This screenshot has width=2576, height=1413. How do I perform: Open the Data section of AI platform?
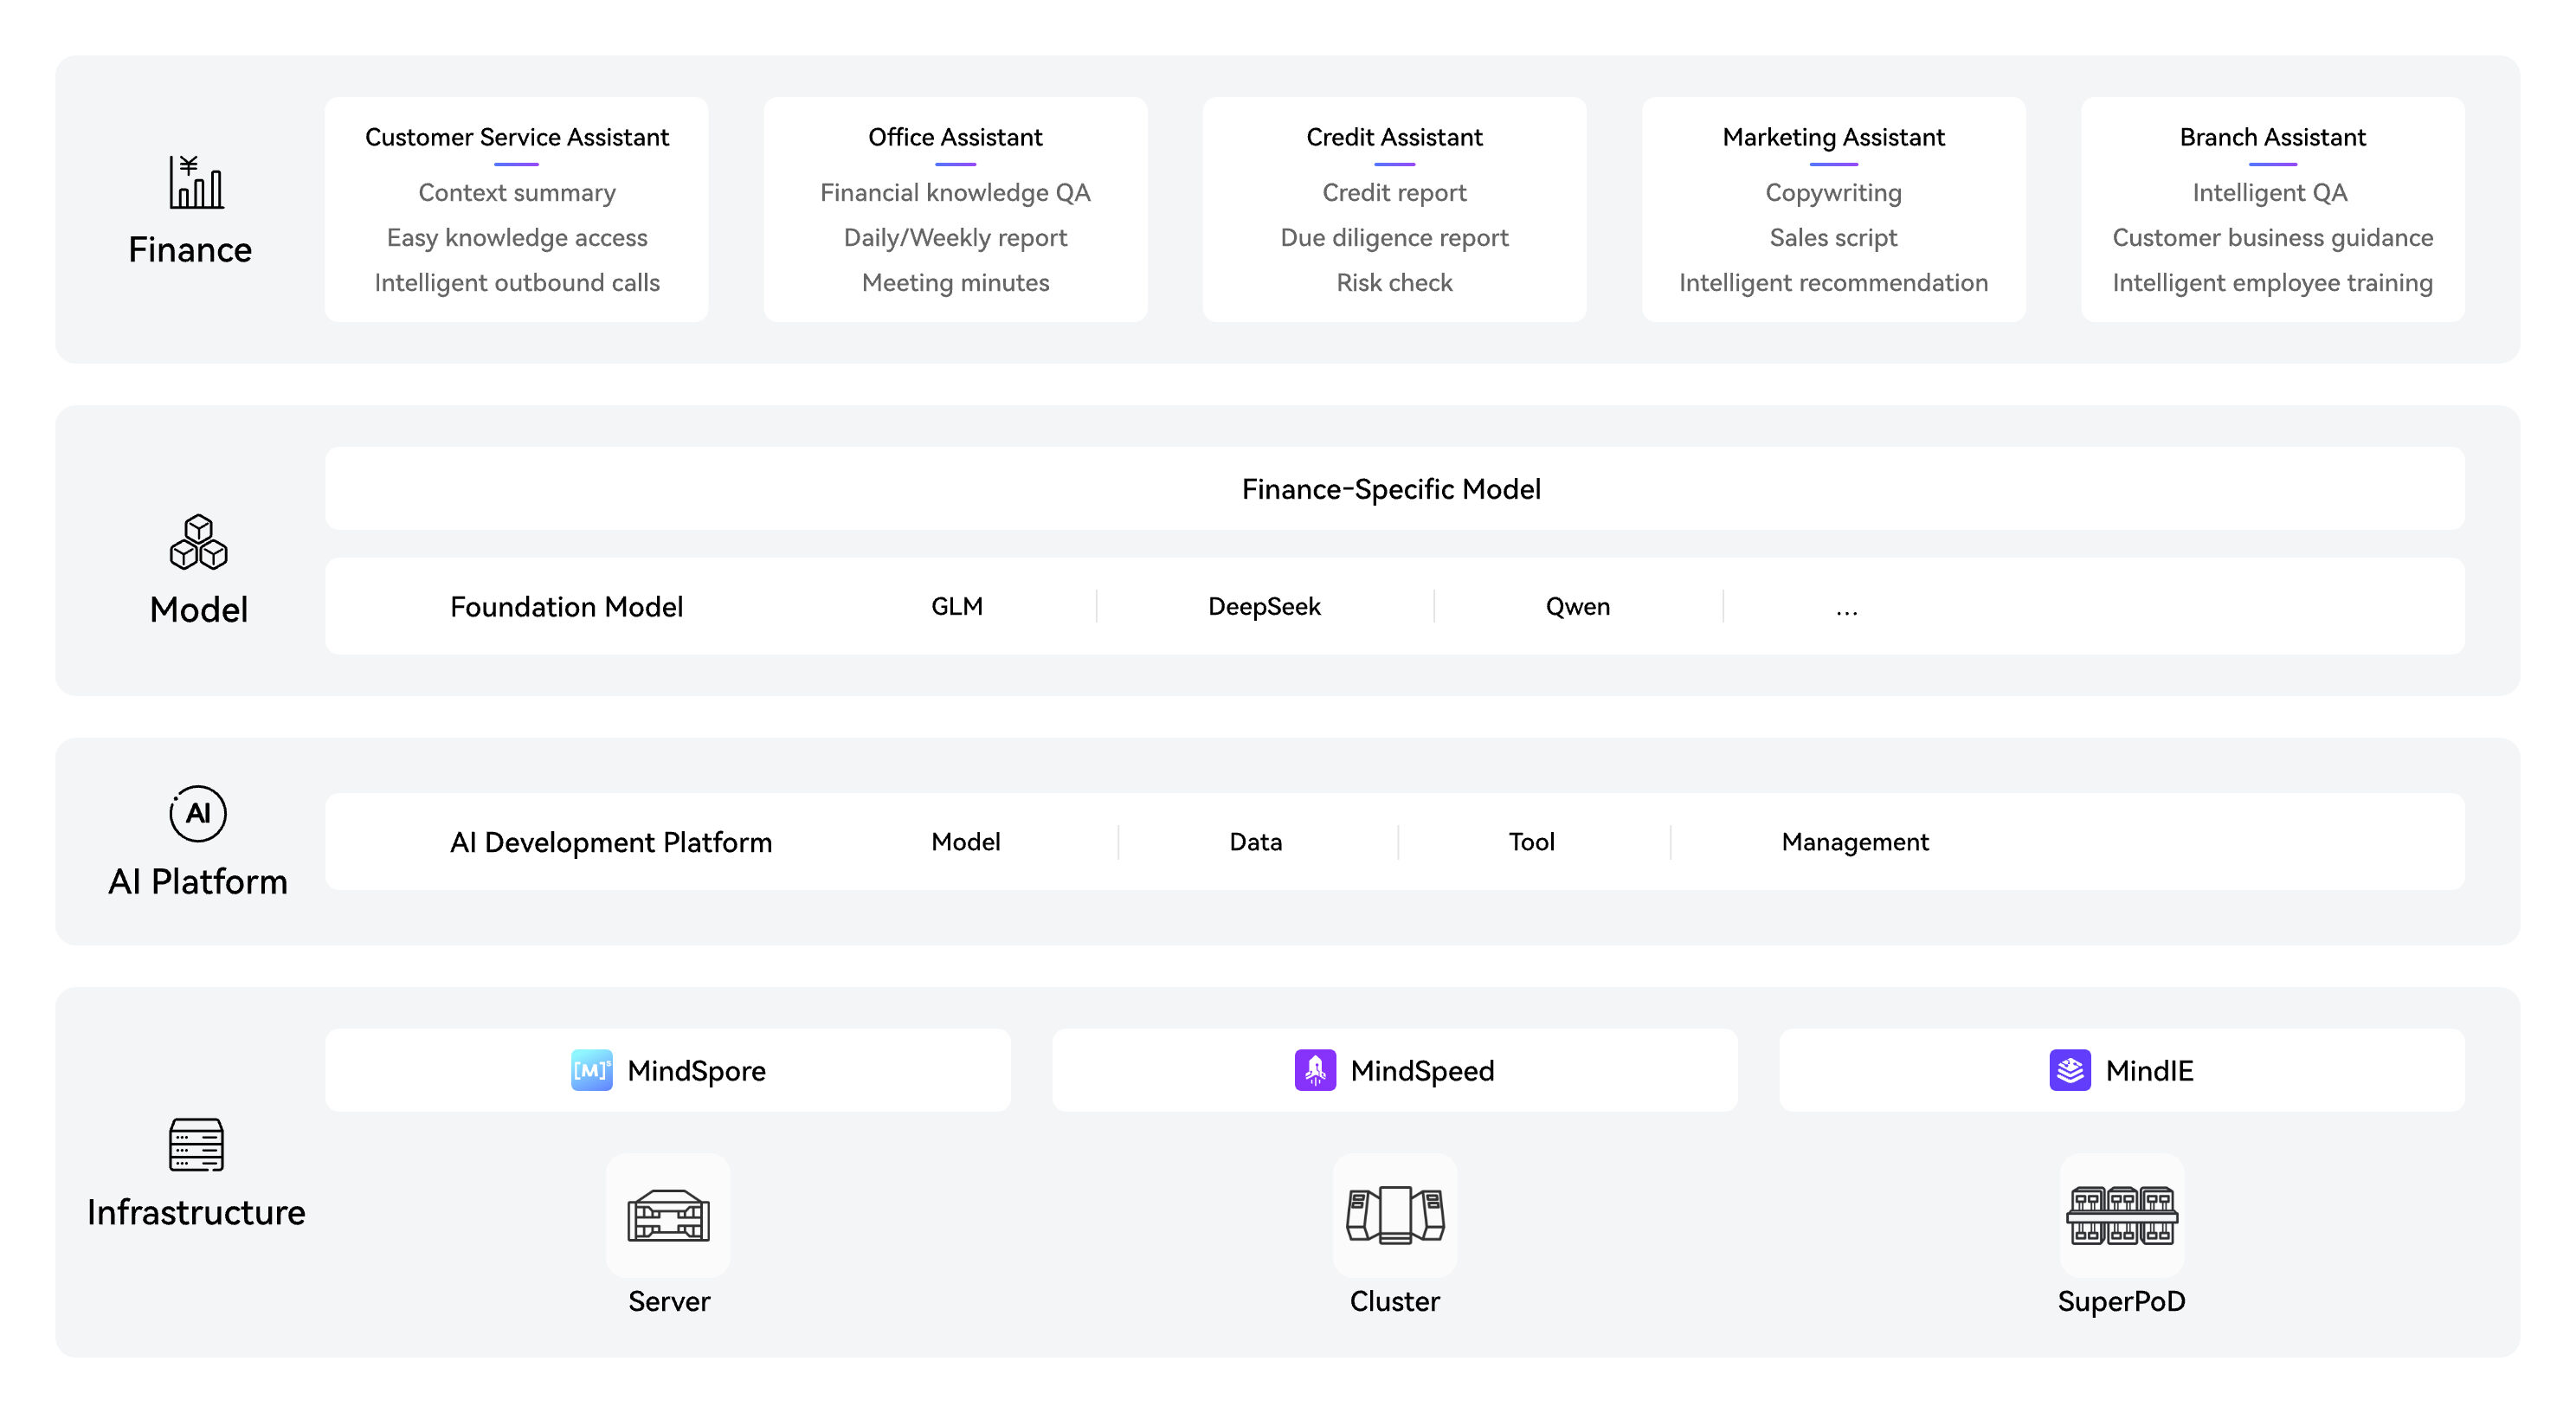tap(1255, 842)
